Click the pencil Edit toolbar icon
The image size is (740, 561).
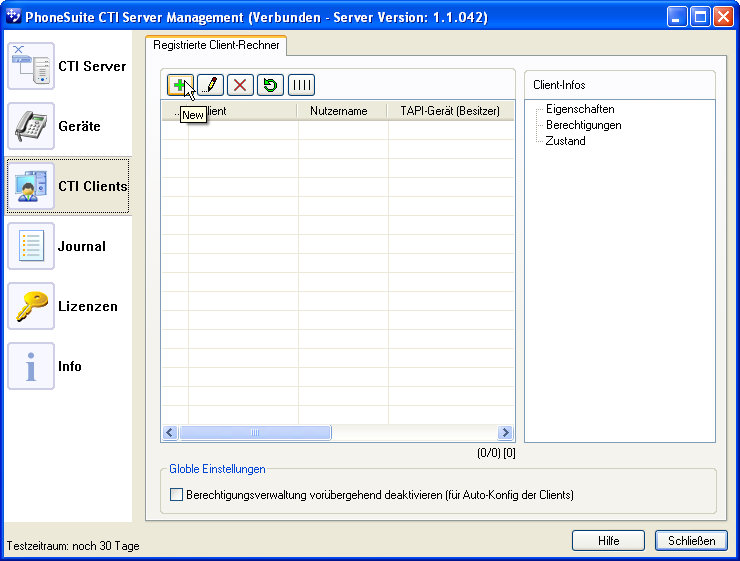211,85
